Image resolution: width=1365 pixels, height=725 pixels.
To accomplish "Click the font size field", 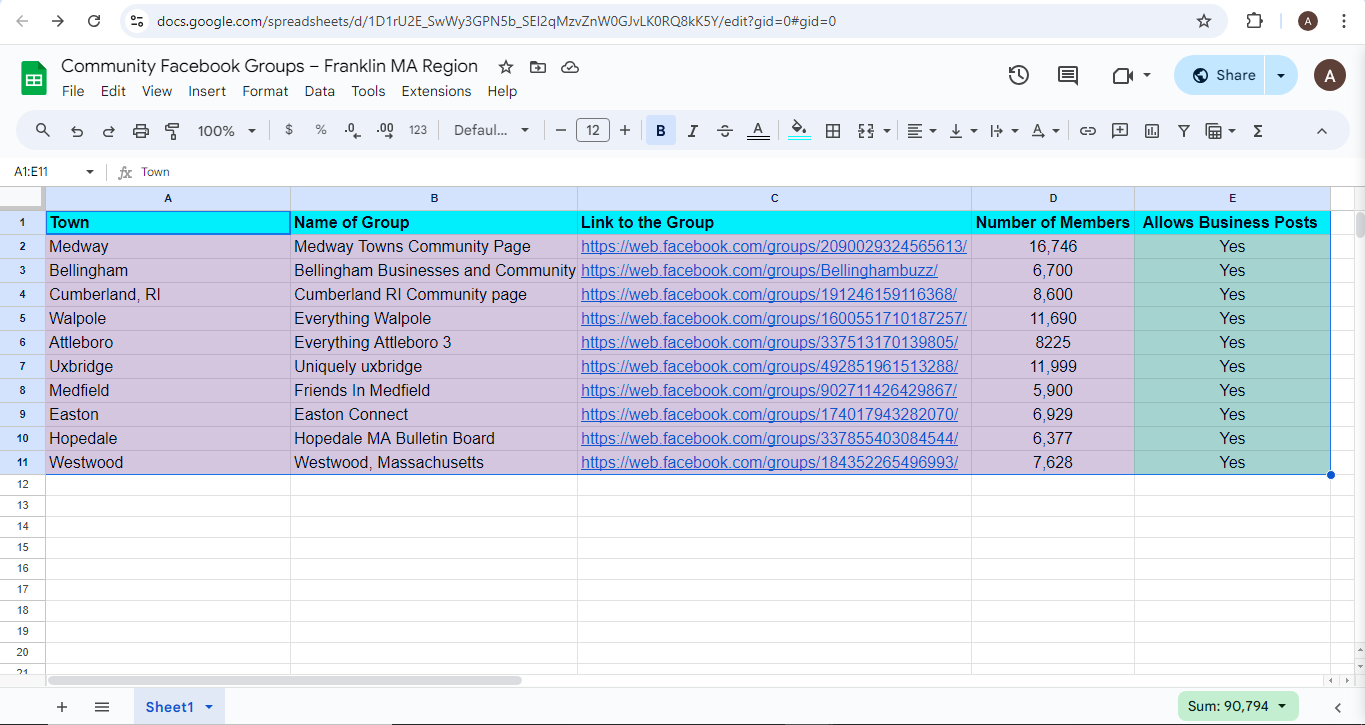I will tap(593, 130).
